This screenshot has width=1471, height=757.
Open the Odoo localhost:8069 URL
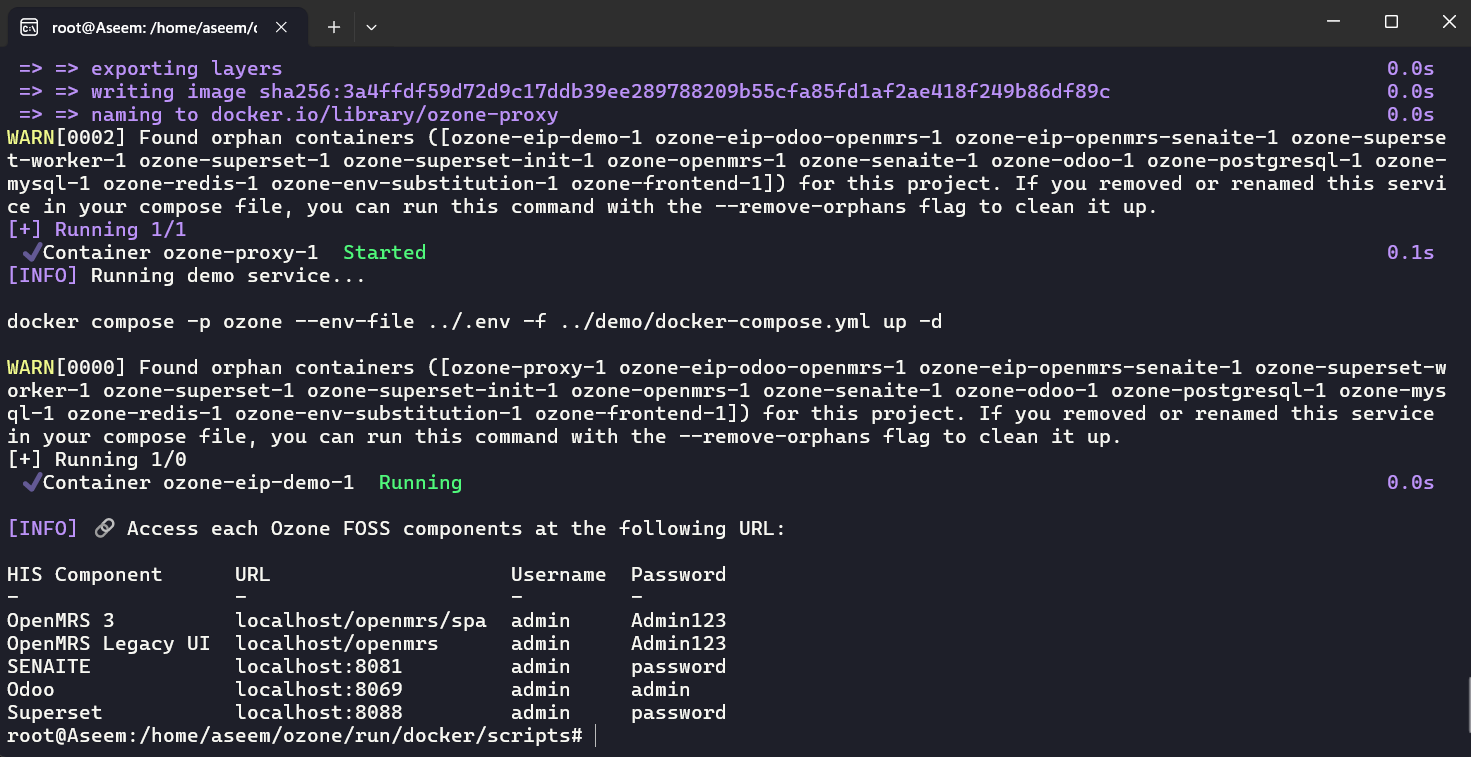point(319,690)
